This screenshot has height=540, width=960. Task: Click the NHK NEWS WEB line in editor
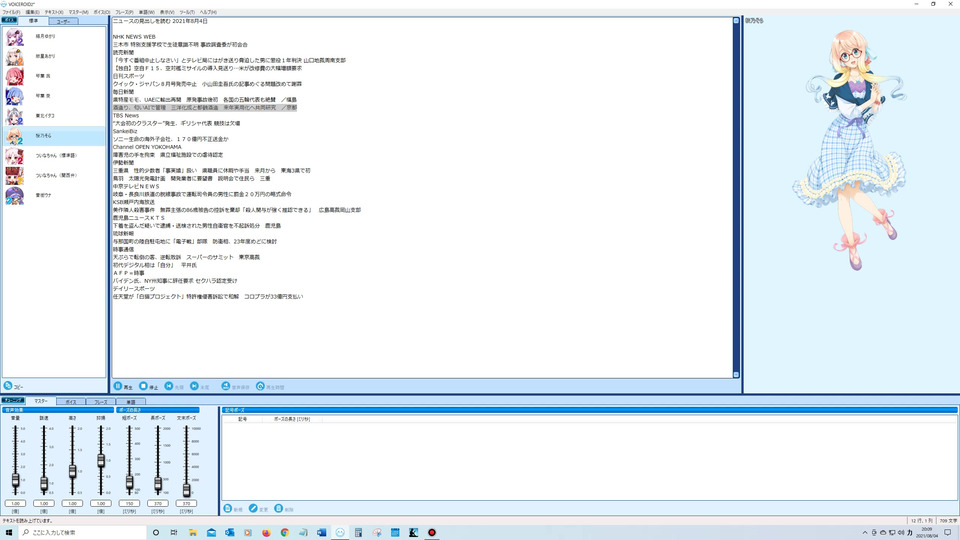tap(134, 37)
